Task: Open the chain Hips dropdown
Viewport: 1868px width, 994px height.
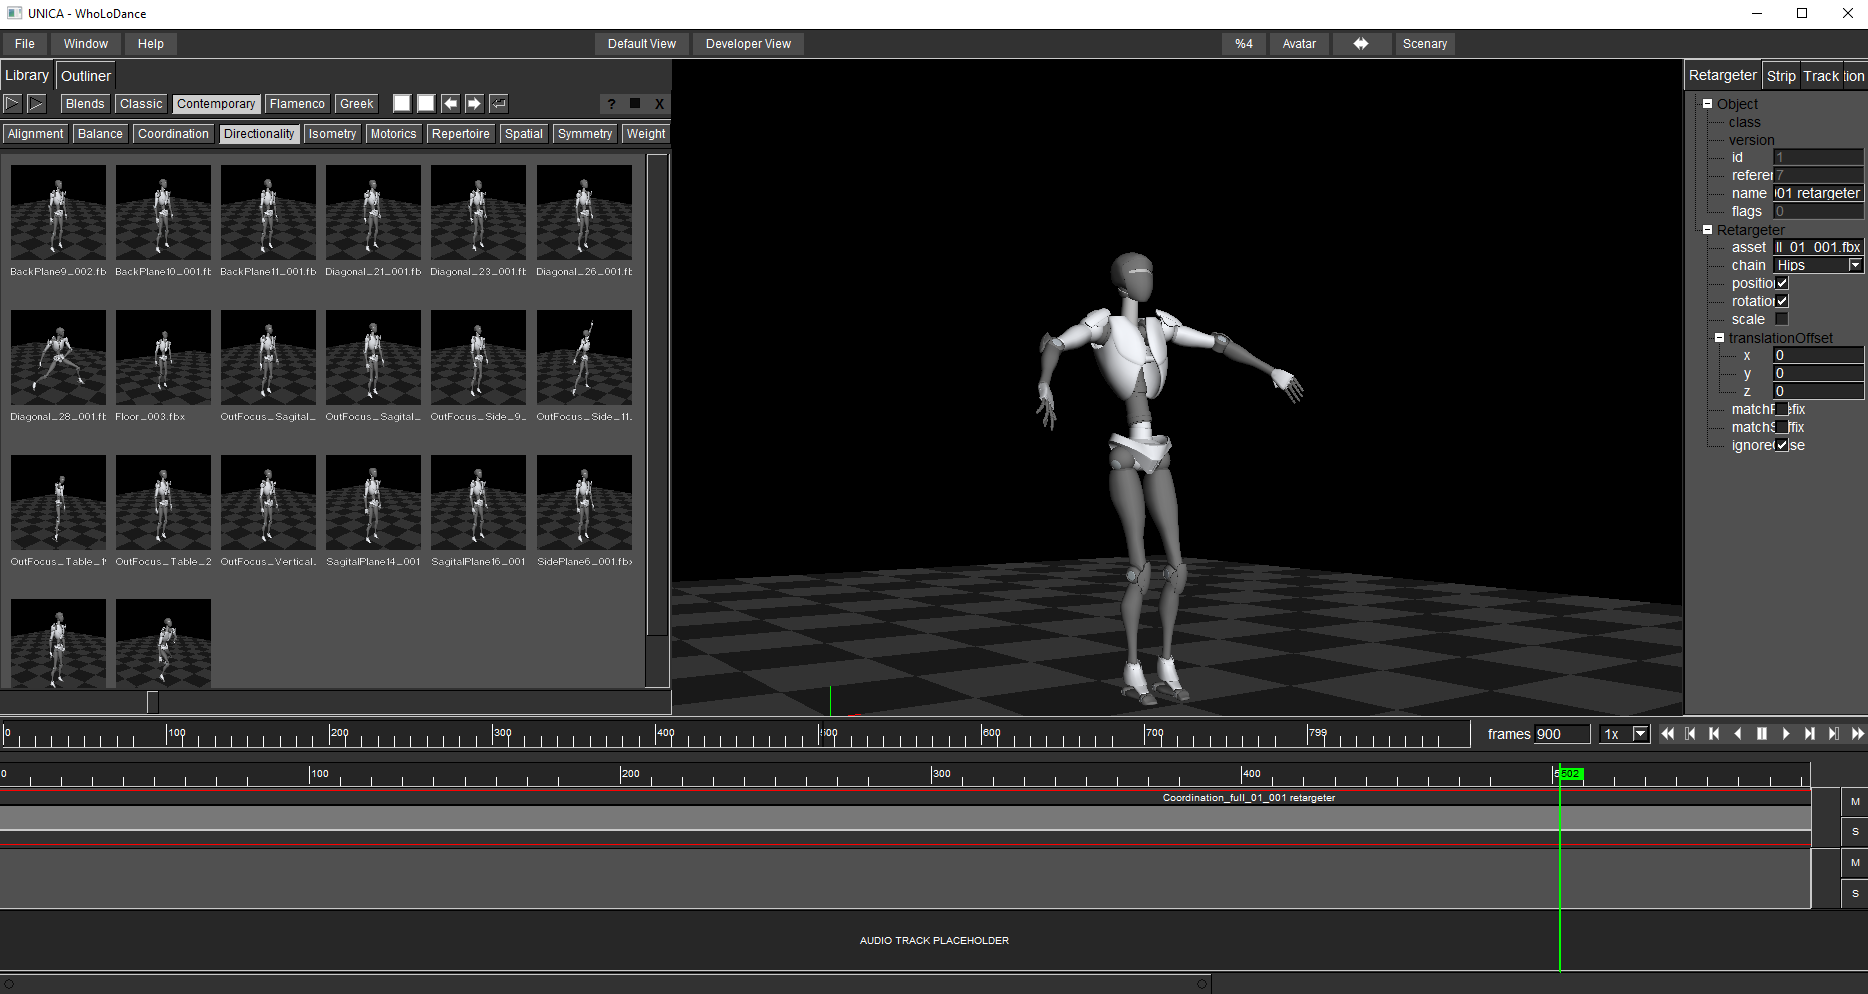Action: coord(1855,265)
